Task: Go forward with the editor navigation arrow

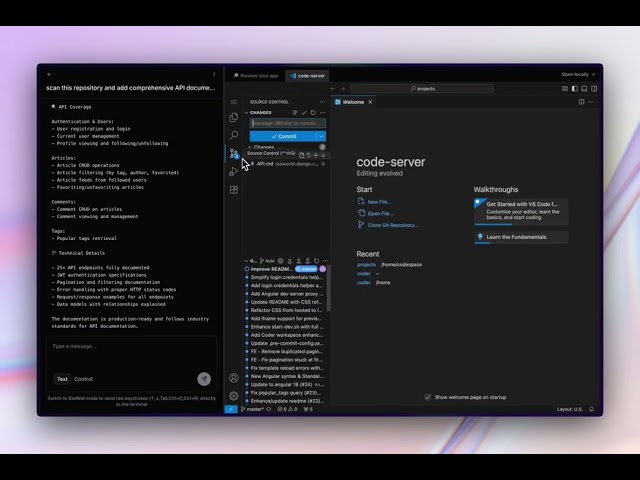Action: (342, 89)
